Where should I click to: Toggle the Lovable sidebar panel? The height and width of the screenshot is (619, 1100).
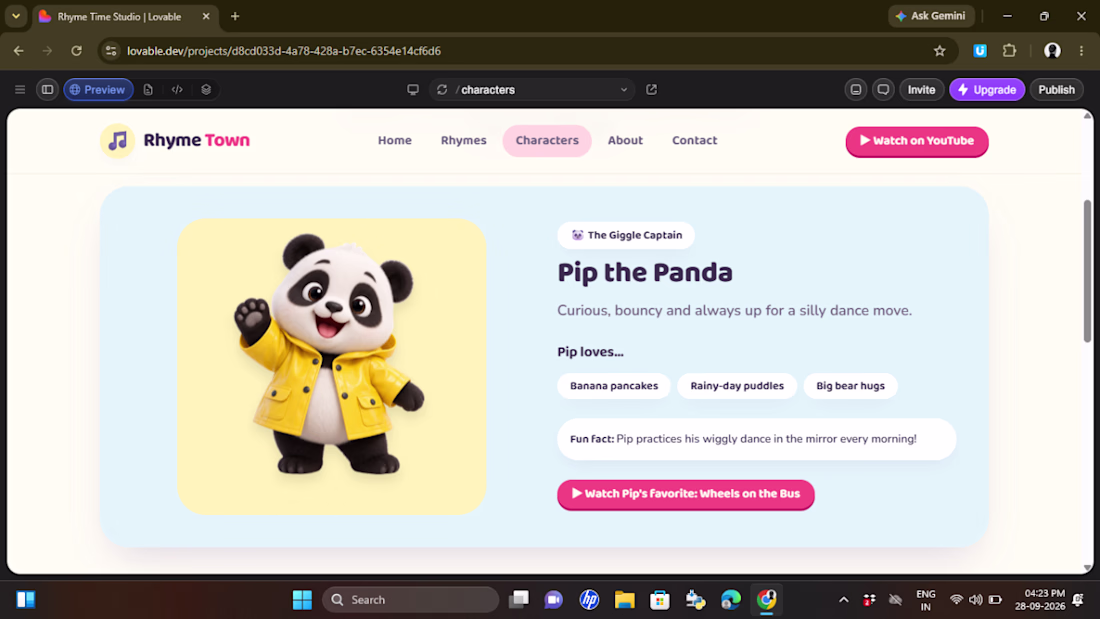pyautogui.click(x=47, y=90)
